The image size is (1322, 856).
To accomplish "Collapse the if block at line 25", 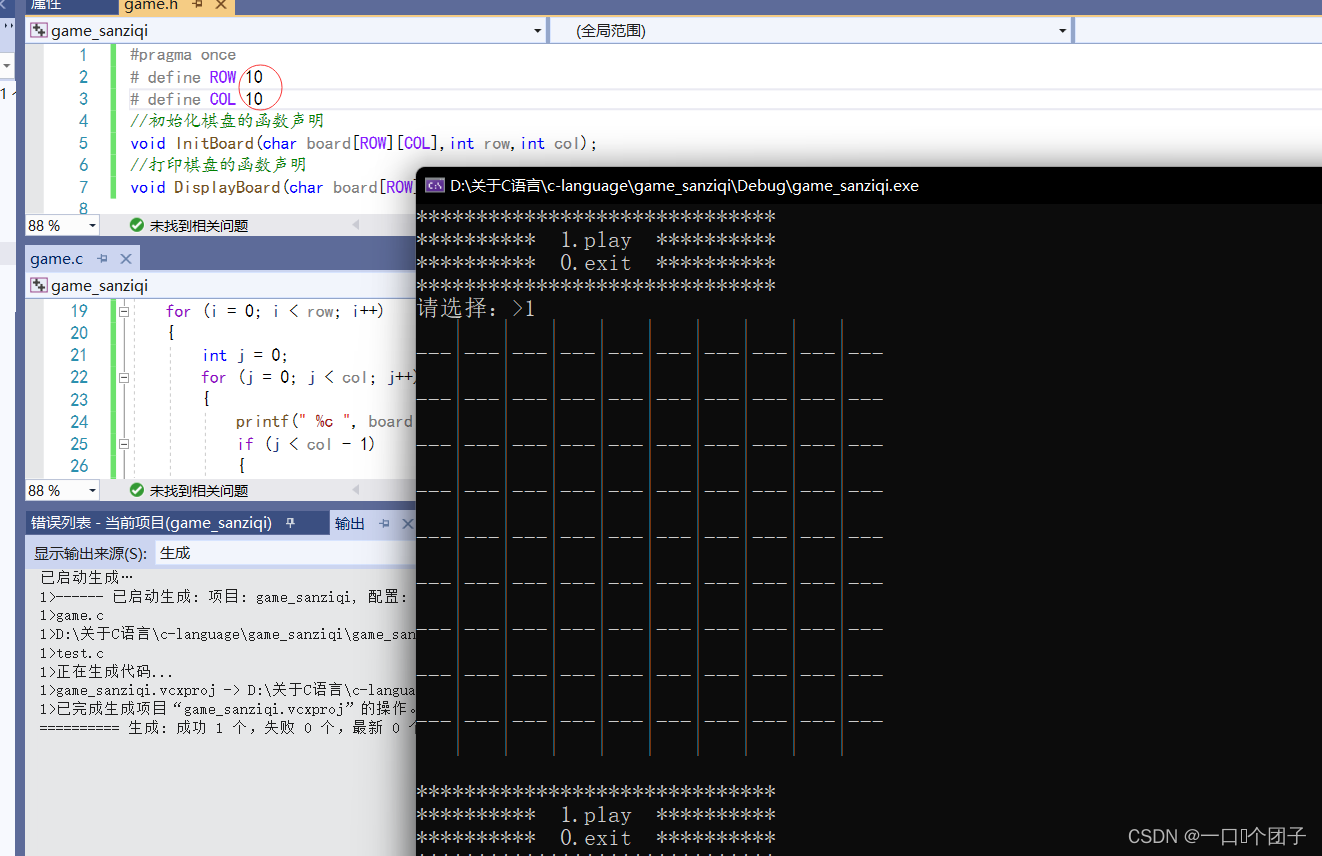I will pyautogui.click(x=125, y=444).
